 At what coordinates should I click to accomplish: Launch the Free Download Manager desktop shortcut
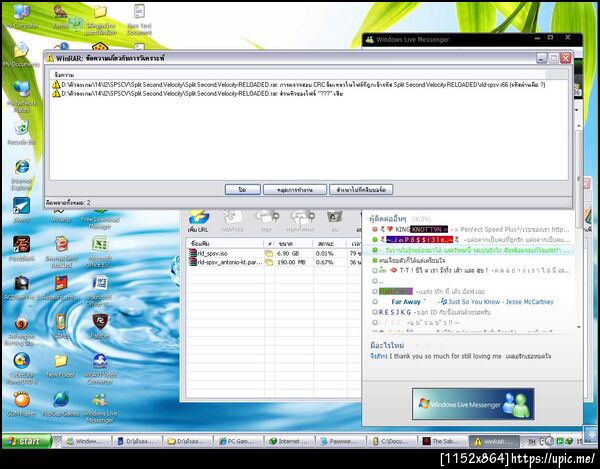tap(100, 221)
